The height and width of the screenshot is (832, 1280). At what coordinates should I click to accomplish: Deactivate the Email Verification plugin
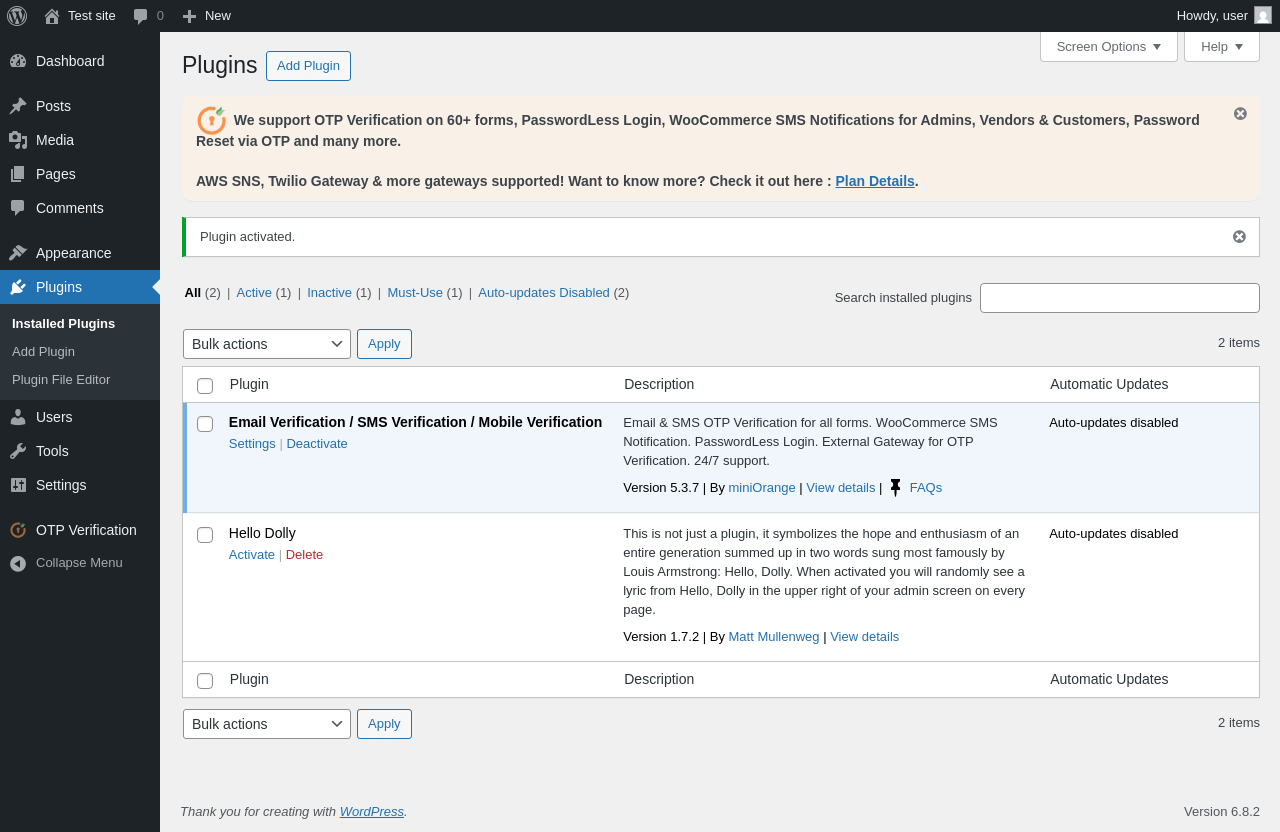317,444
